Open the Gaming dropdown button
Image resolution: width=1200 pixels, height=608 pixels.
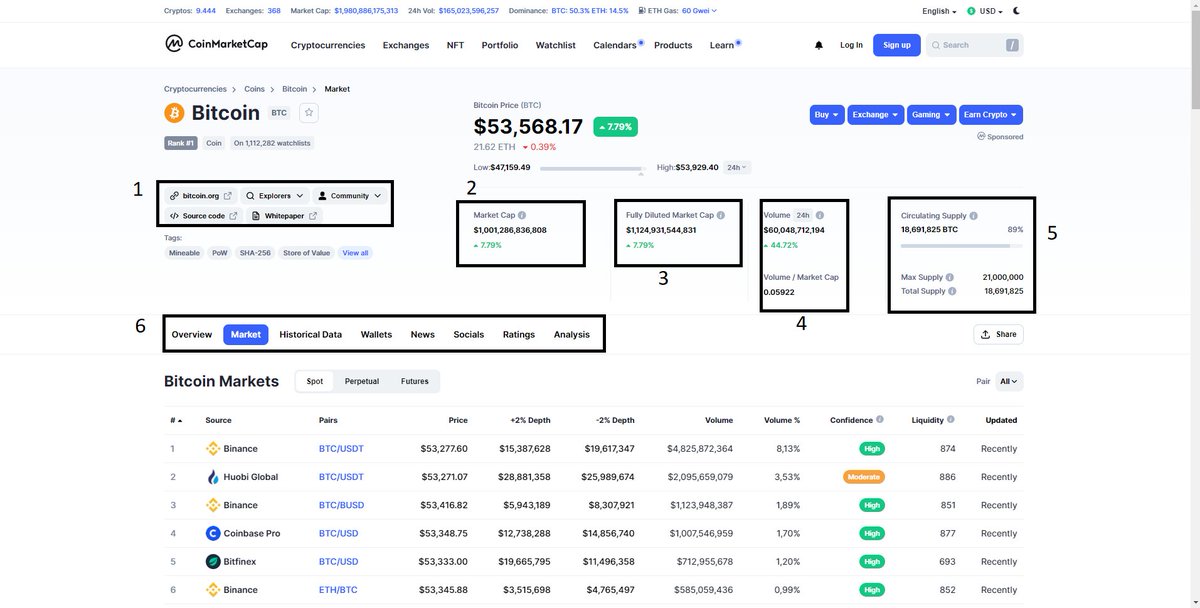coord(931,115)
